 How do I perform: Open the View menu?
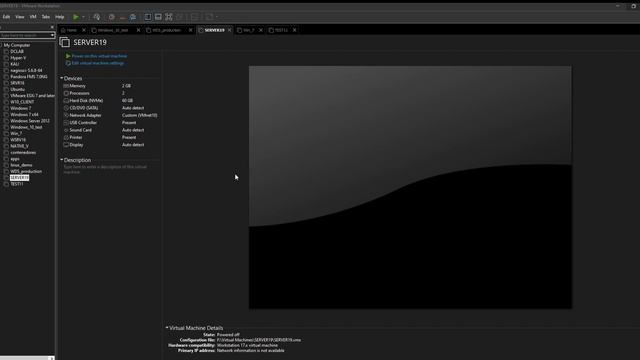(20, 17)
